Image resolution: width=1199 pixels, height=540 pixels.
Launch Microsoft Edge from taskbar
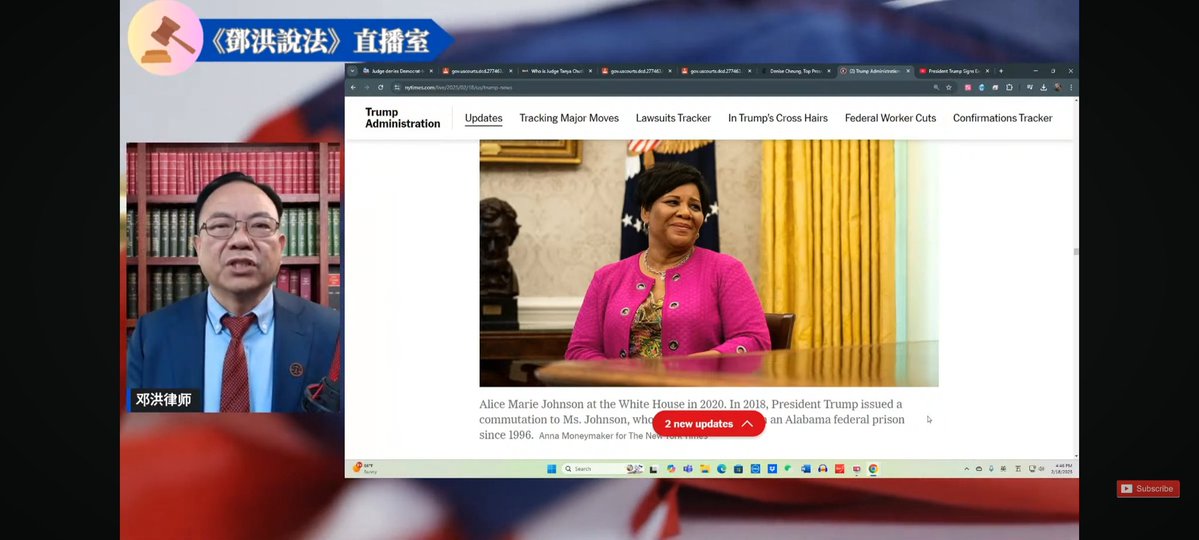722,469
